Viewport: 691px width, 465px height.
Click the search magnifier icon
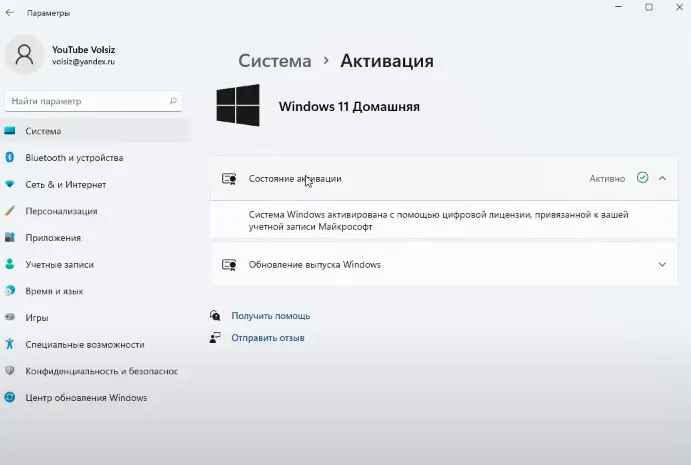tap(173, 101)
